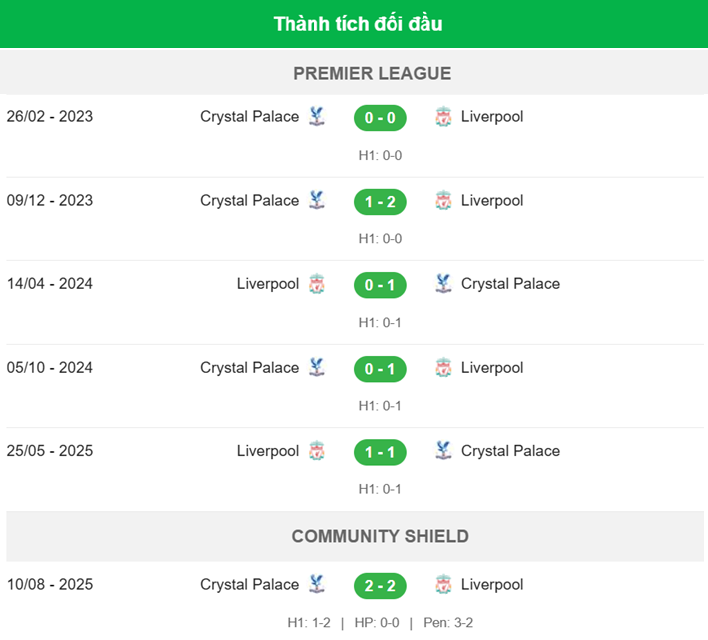Image resolution: width=708 pixels, height=640 pixels.
Task: Click Liverpool crest in 14/04-2024 match
Action: coord(317,284)
